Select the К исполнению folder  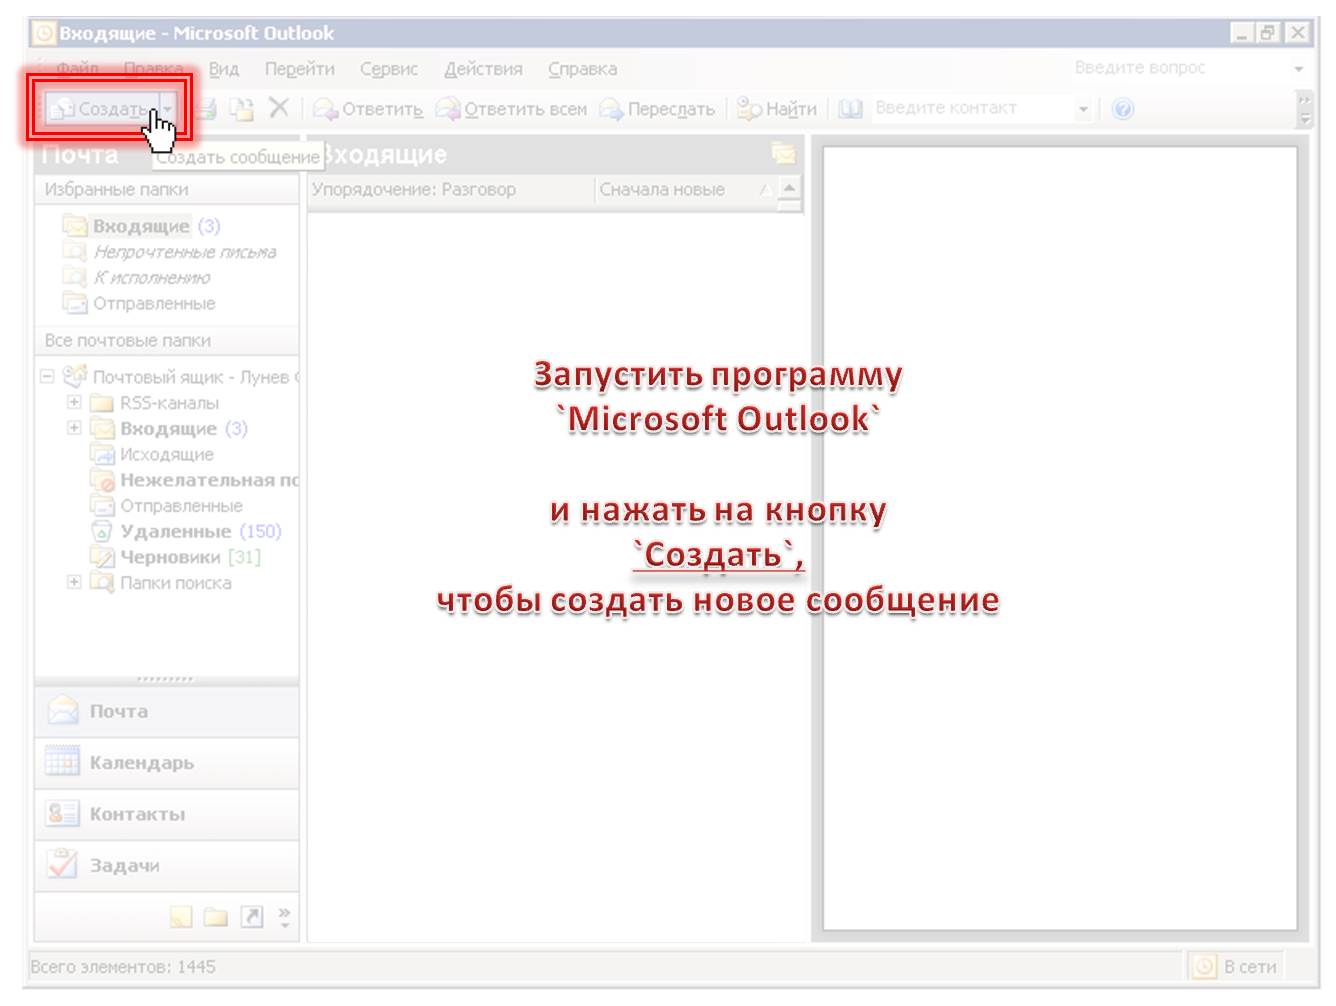tap(136, 278)
